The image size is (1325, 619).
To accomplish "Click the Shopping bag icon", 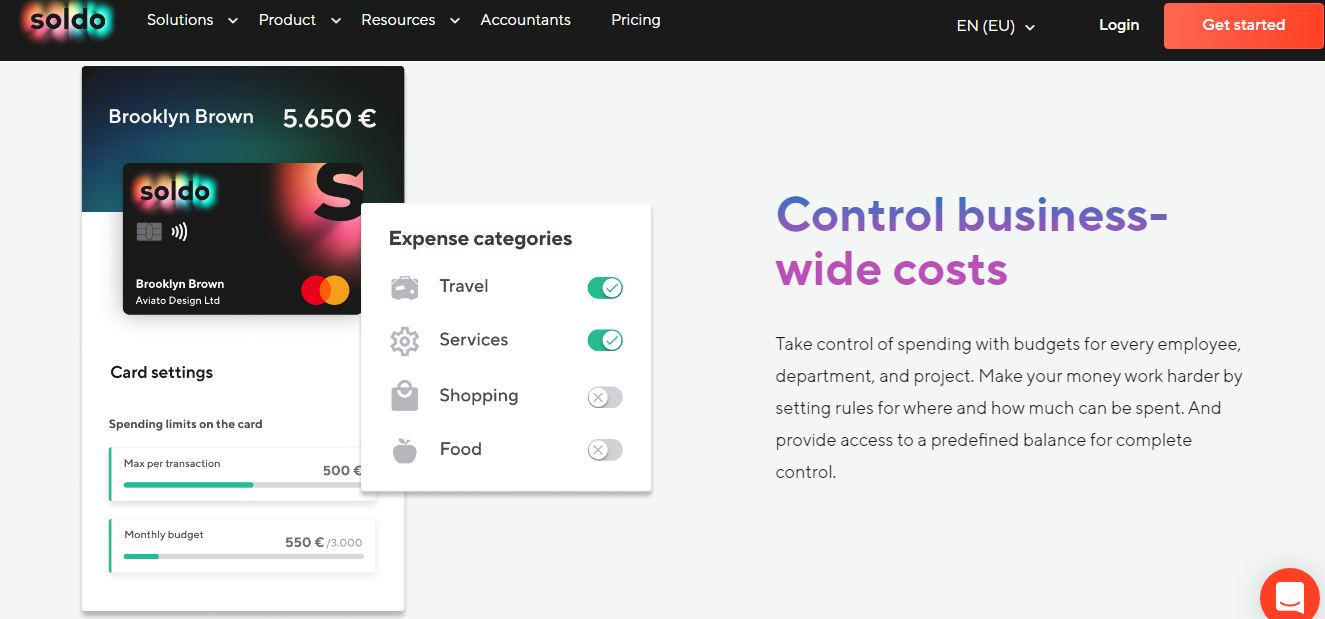I will (x=404, y=397).
